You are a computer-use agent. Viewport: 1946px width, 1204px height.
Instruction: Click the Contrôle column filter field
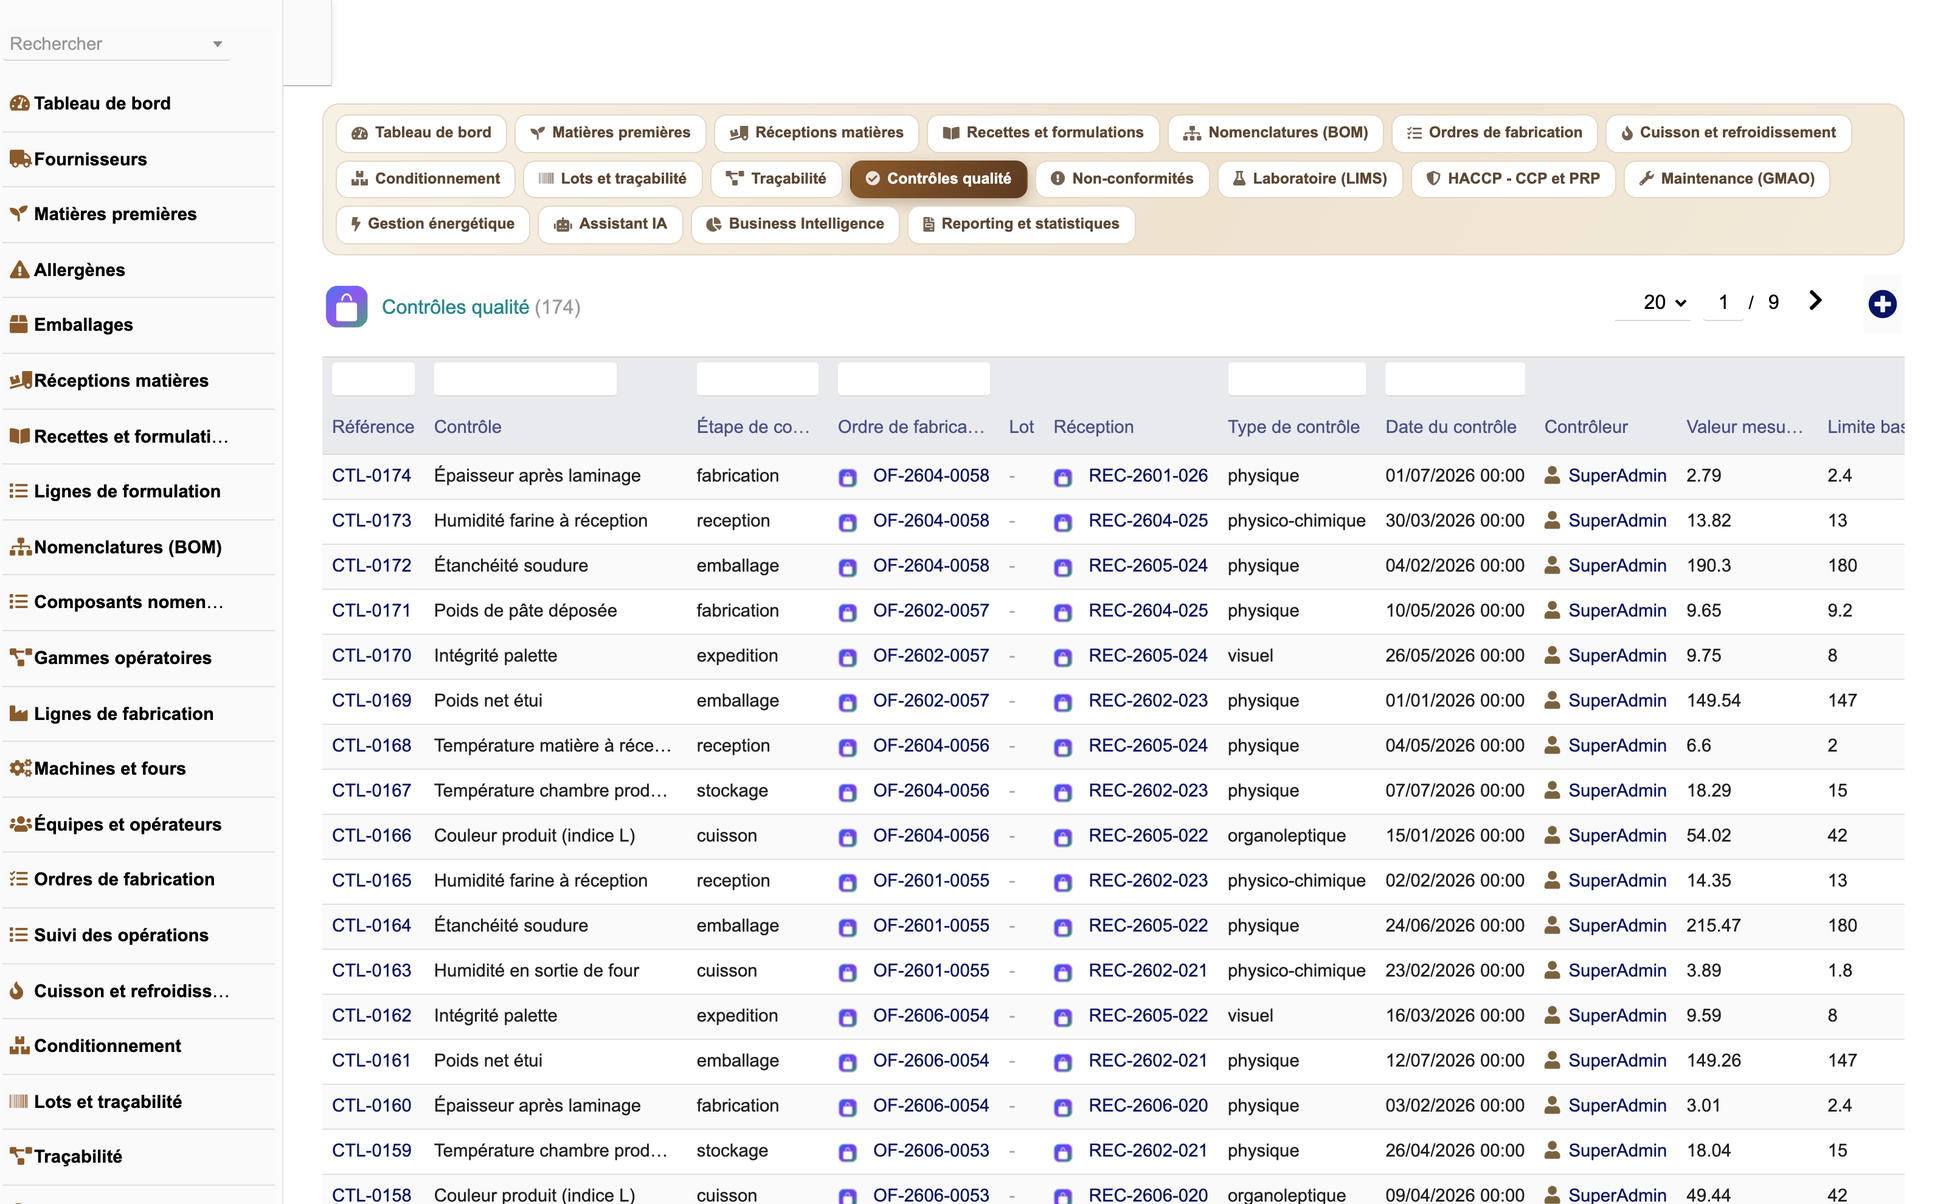pyautogui.click(x=525, y=379)
